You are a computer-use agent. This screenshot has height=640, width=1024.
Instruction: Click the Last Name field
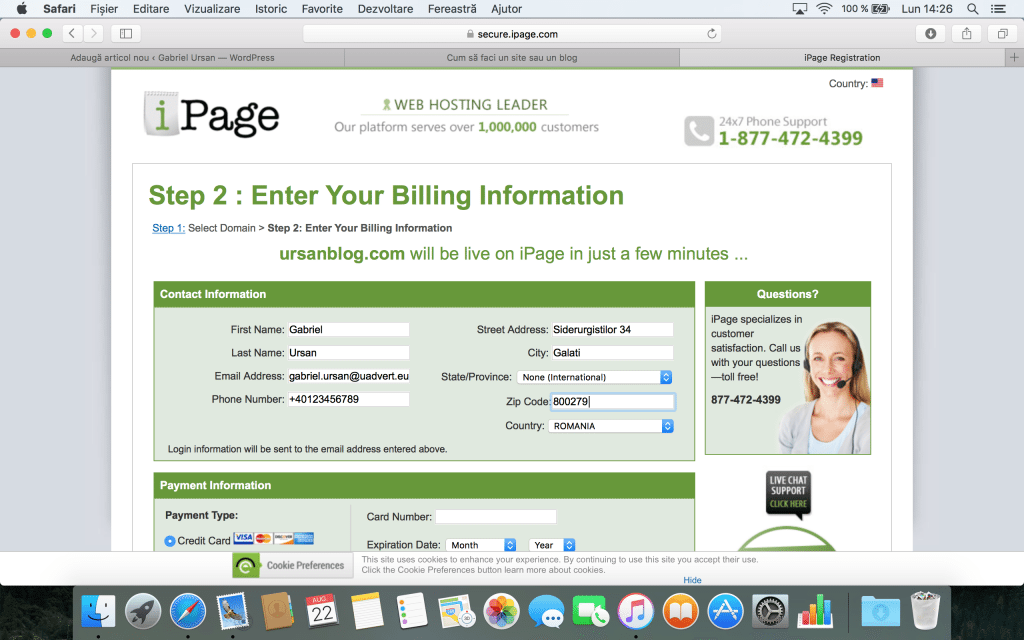[349, 353]
